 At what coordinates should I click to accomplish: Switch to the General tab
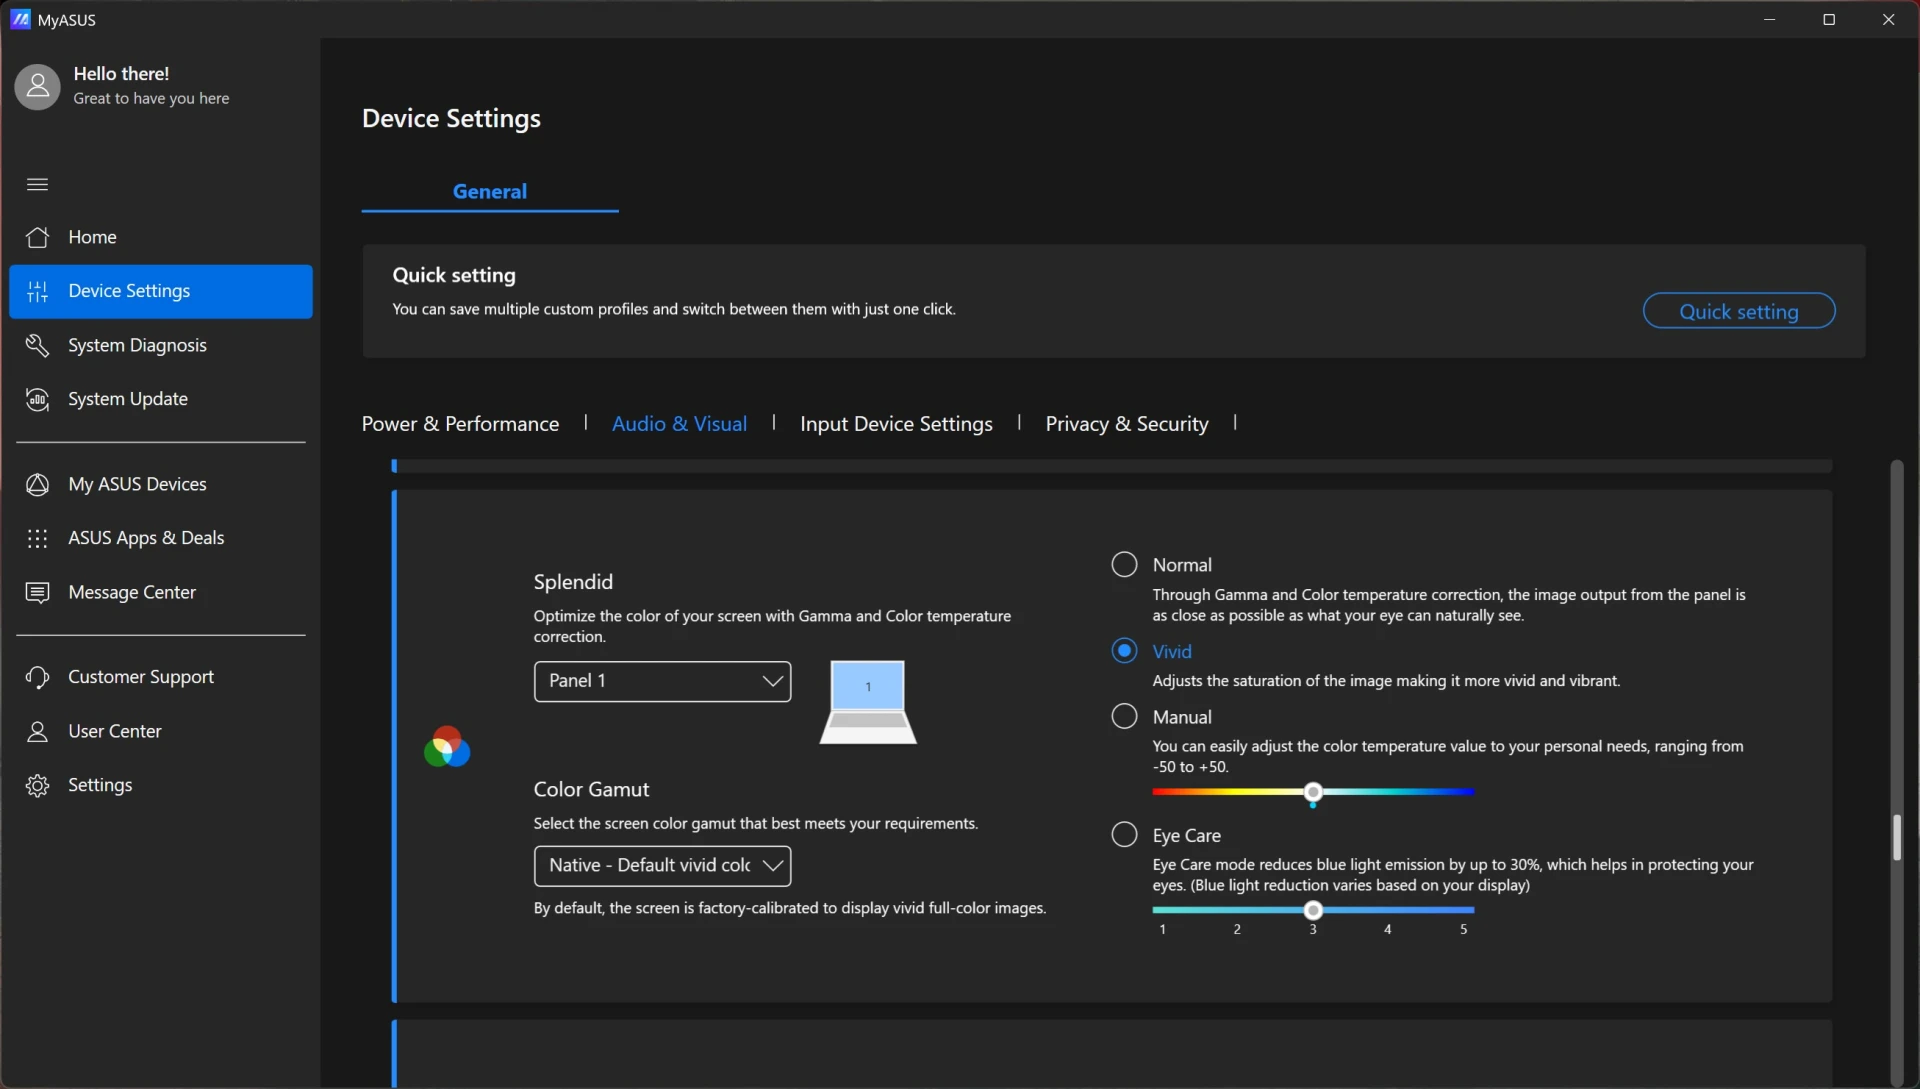[x=490, y=191]
